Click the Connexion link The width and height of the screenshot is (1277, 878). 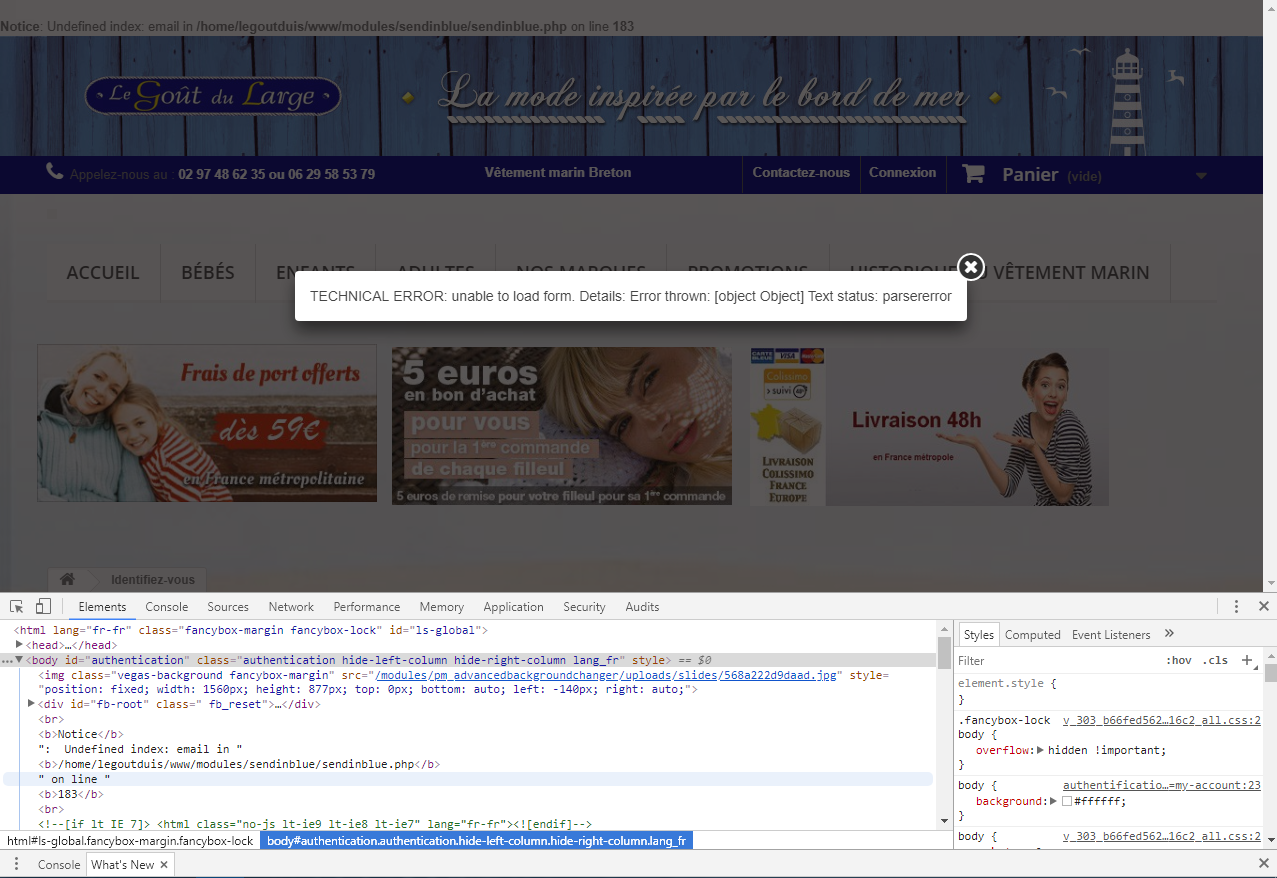tap(902, 172)
